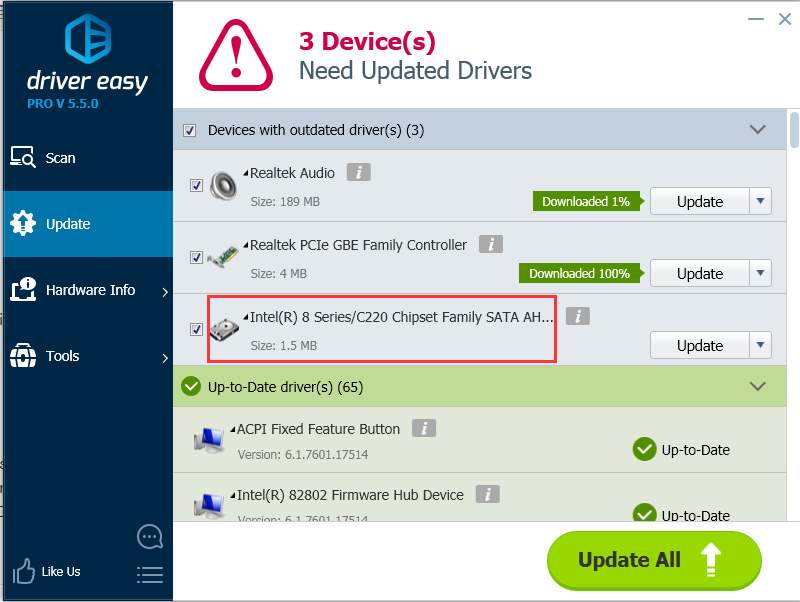Screen dimensions: 800x602
Task: Click the Up-to-Date check icon for ACPI Fixed Feature Button
Action: (644, 449)
